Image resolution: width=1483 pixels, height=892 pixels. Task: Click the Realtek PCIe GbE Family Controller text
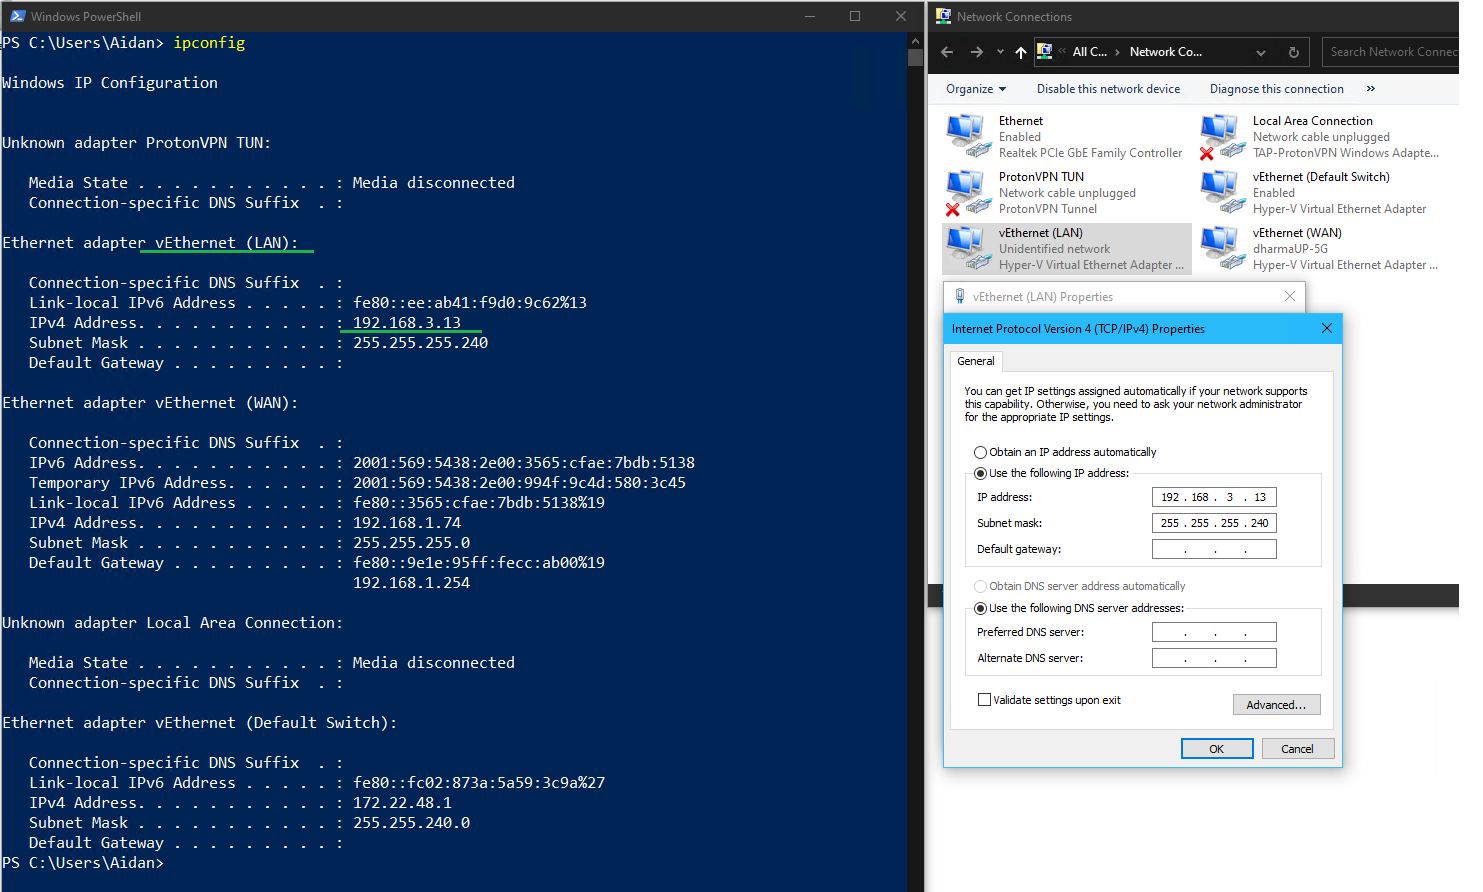point(1090,153)
